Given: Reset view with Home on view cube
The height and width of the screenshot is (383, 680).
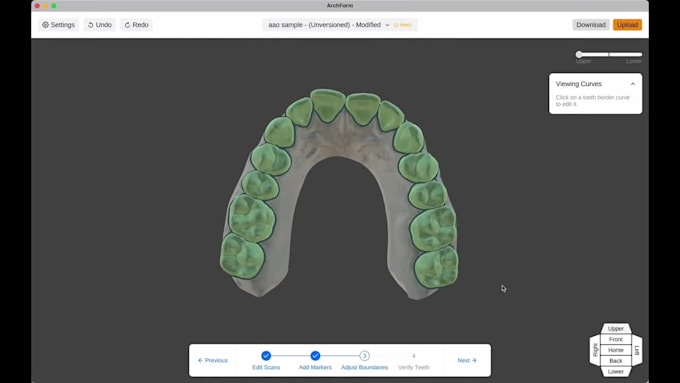Looking at the screenshot, I should point(615,350).
